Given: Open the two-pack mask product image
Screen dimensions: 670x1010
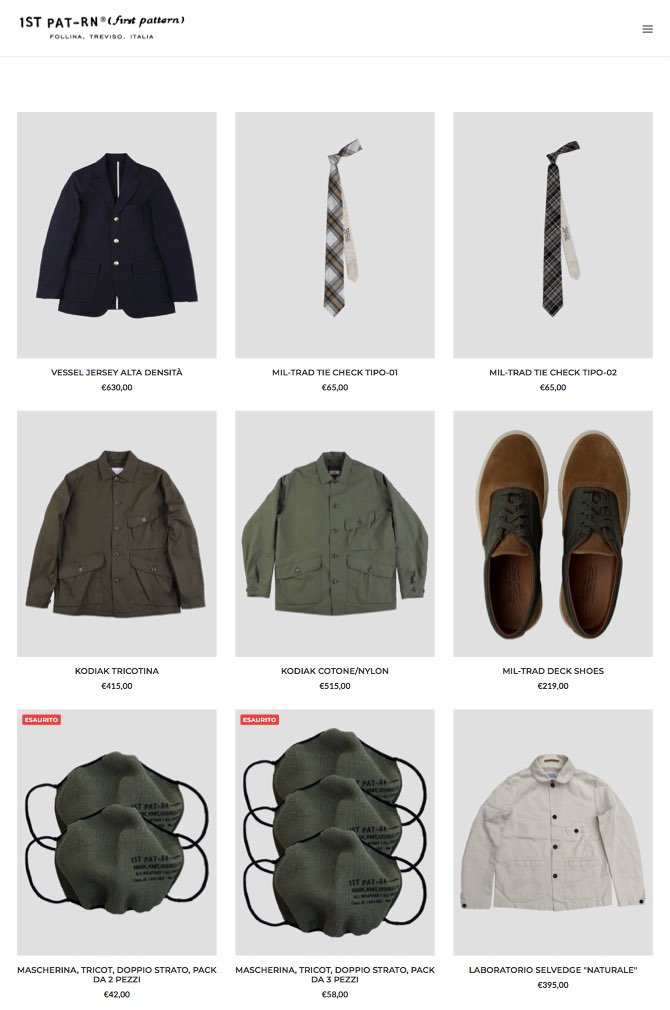Looking at the screenshot, I should [117, 832].
